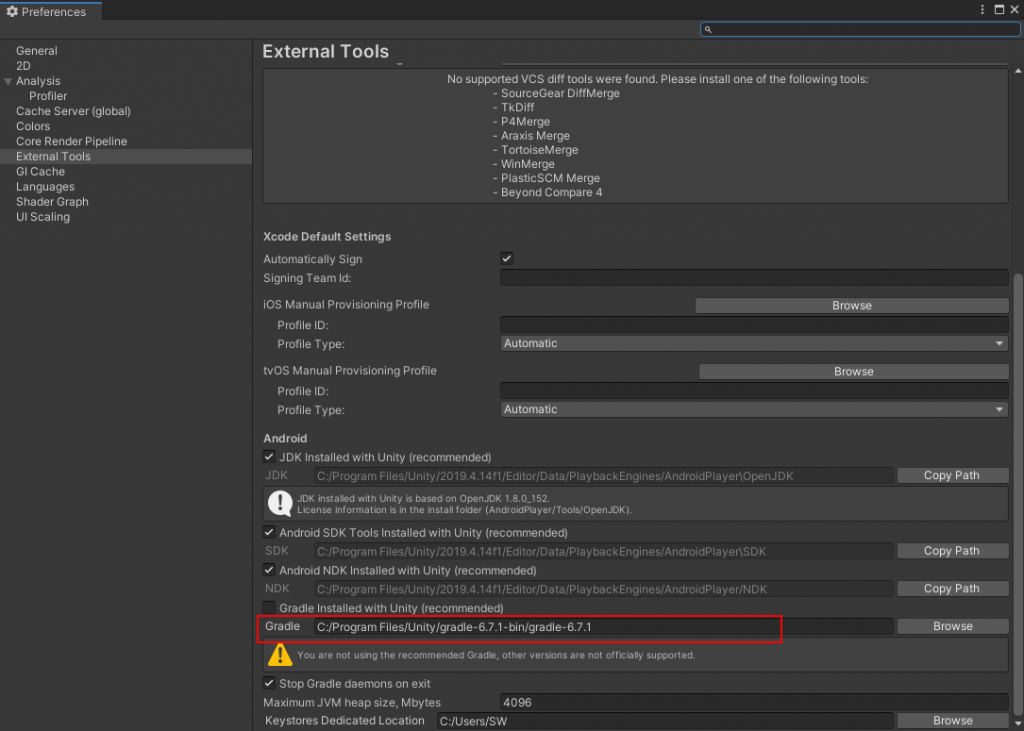
Task: Click the Maximum JVM heap size field
Action: (x=754, y=702)
